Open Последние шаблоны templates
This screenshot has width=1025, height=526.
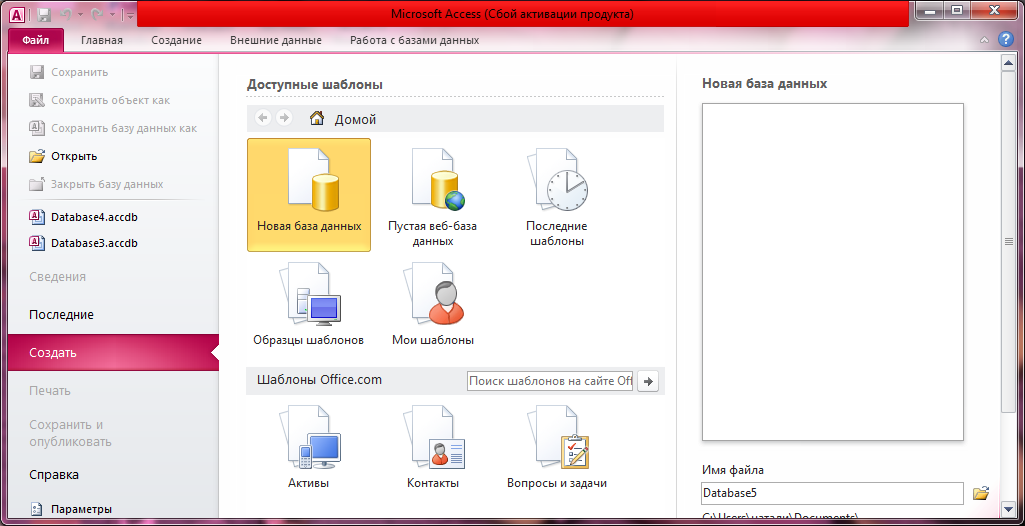pos(556,195)
